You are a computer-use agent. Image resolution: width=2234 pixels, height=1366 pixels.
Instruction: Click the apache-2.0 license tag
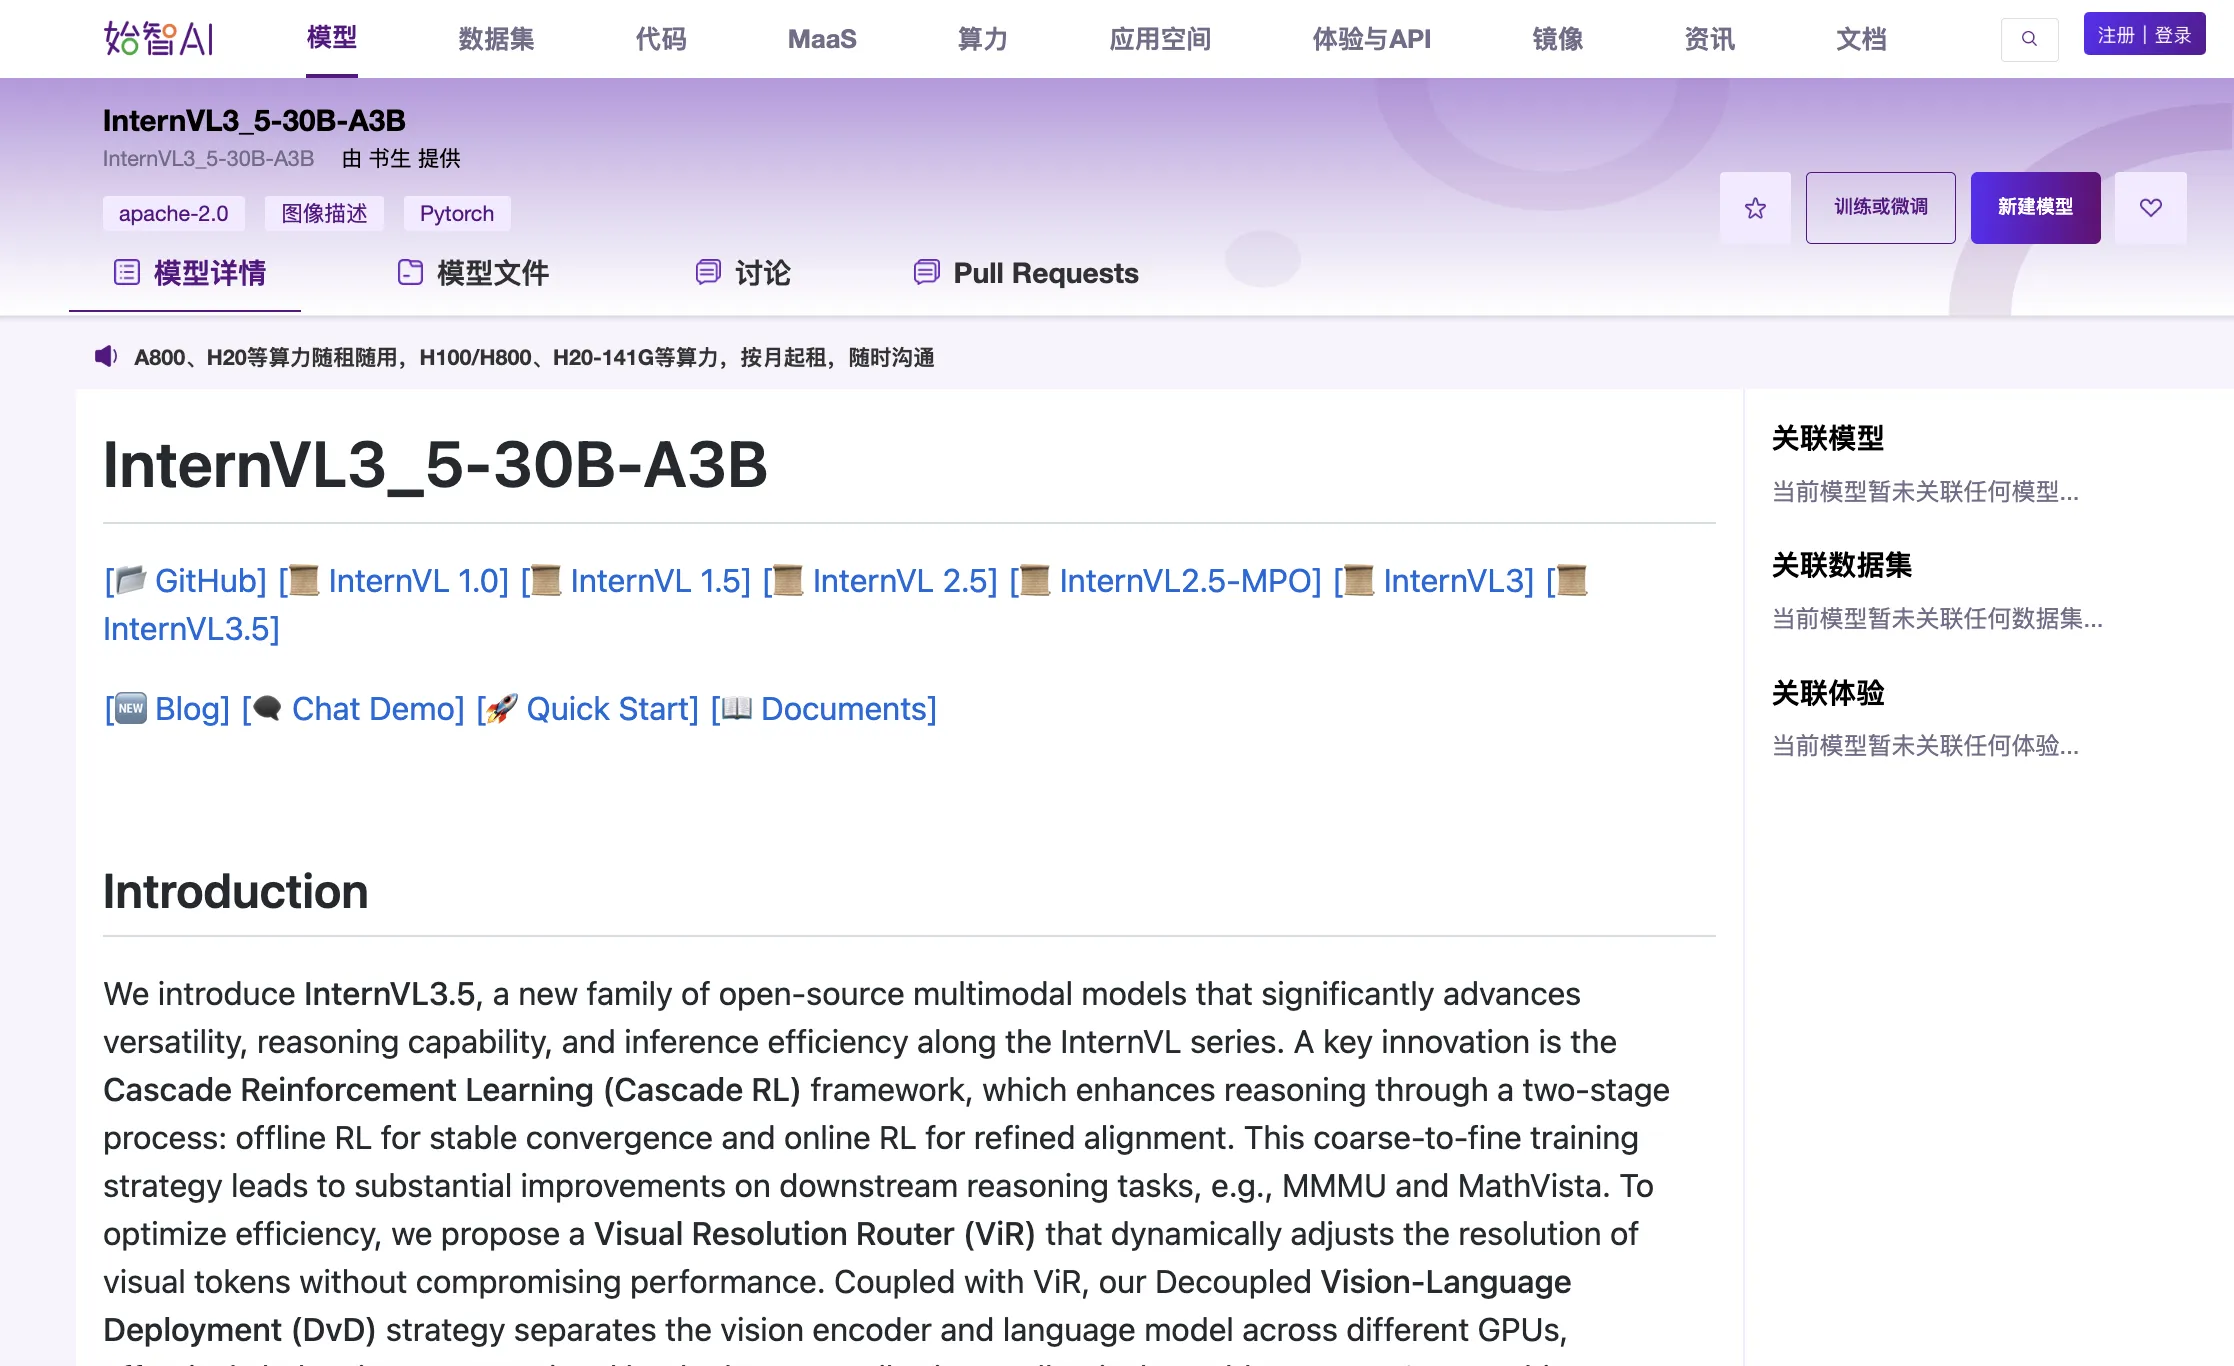(x=173, y=213)
